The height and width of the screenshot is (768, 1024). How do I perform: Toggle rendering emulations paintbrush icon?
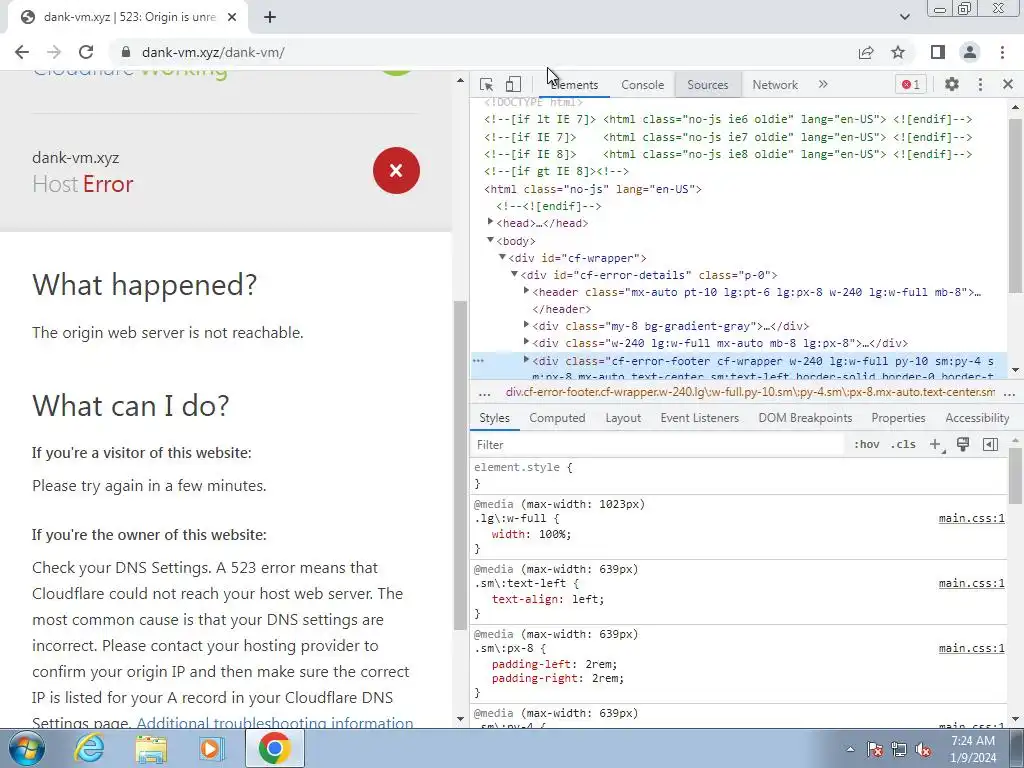pos(963,445)
